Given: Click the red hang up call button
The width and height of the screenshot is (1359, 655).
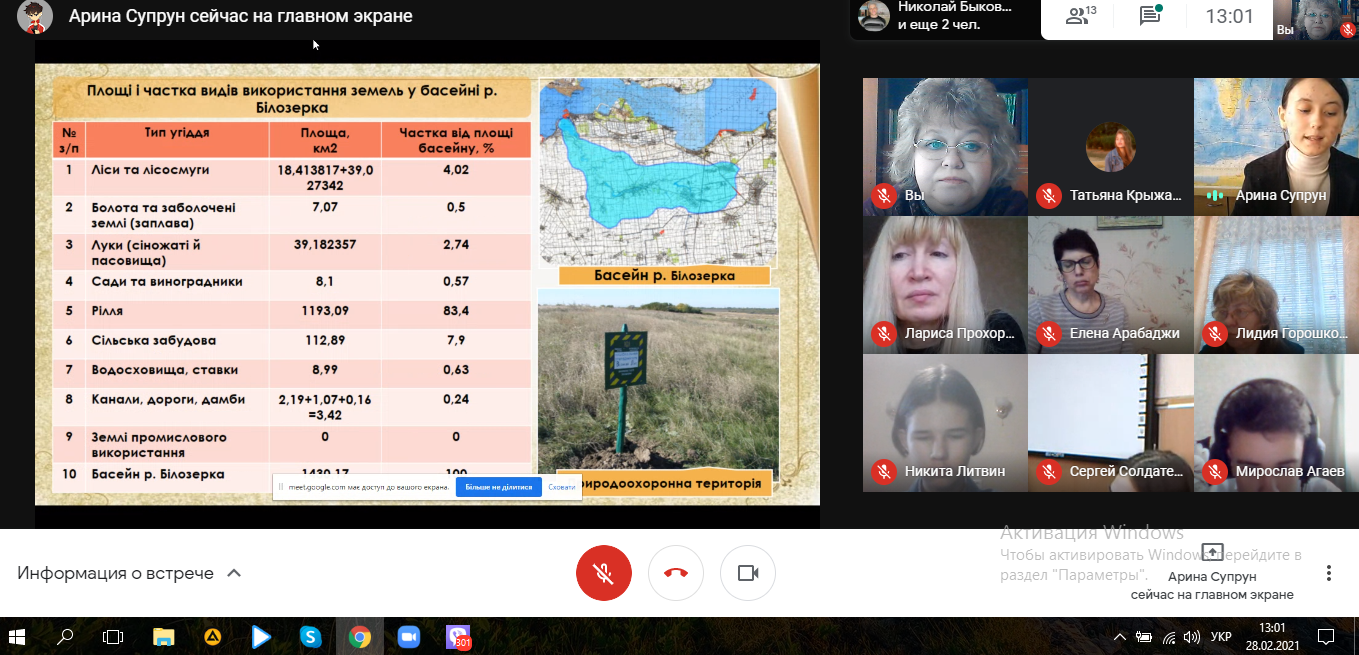Looking at the screenshot, I should (x=676, y=573).
